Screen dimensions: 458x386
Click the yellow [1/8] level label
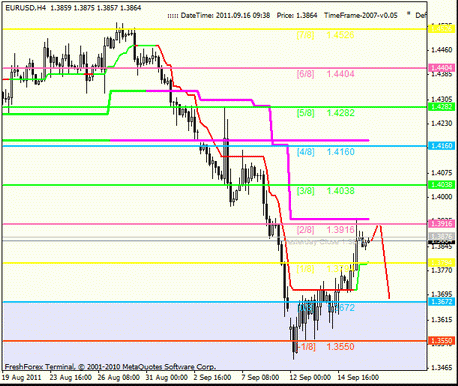pyautogui.click(x=305, y=269)
